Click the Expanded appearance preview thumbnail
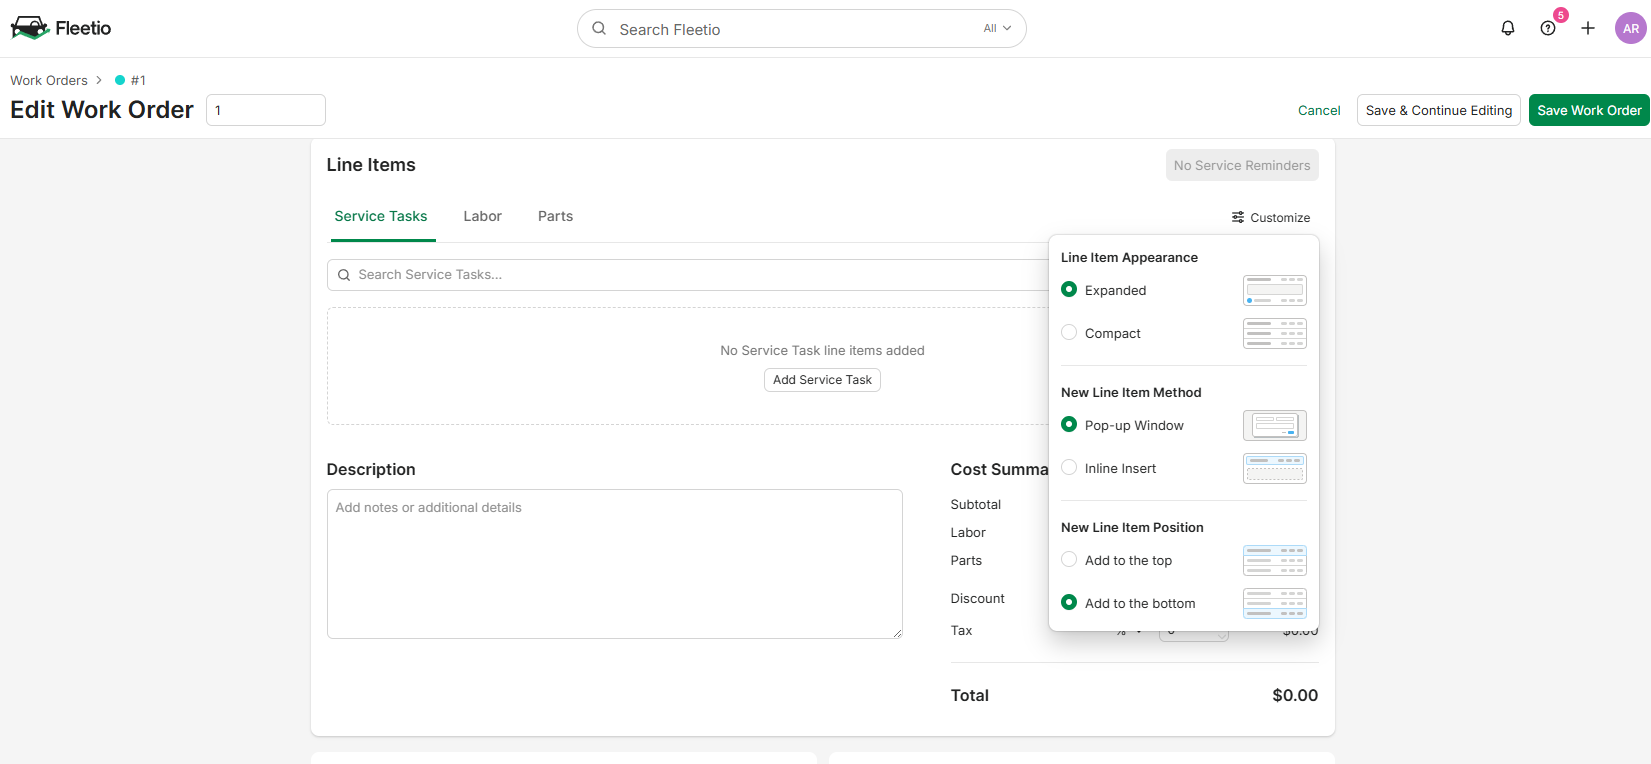 pos(1275,290)
